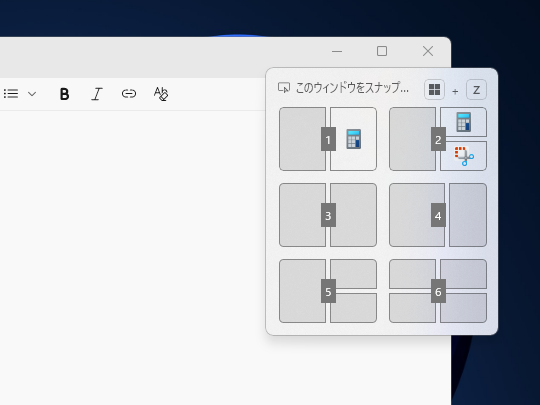The image size is (540, 405).
Task: Toggle bold formatting
Action: pos(64,94)
